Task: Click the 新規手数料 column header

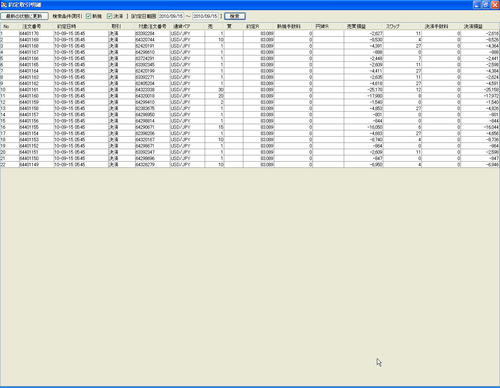Action: click(x=294, y=26)
